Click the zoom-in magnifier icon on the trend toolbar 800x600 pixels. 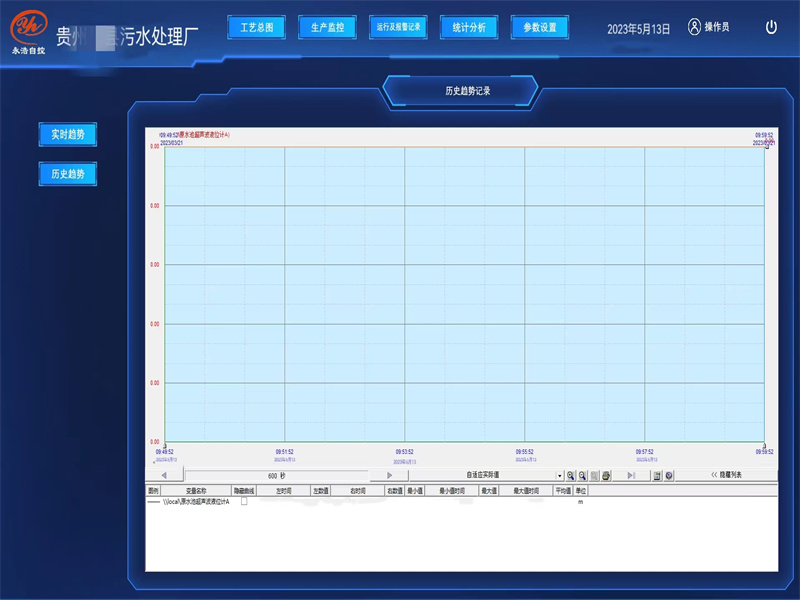point(571,474)
